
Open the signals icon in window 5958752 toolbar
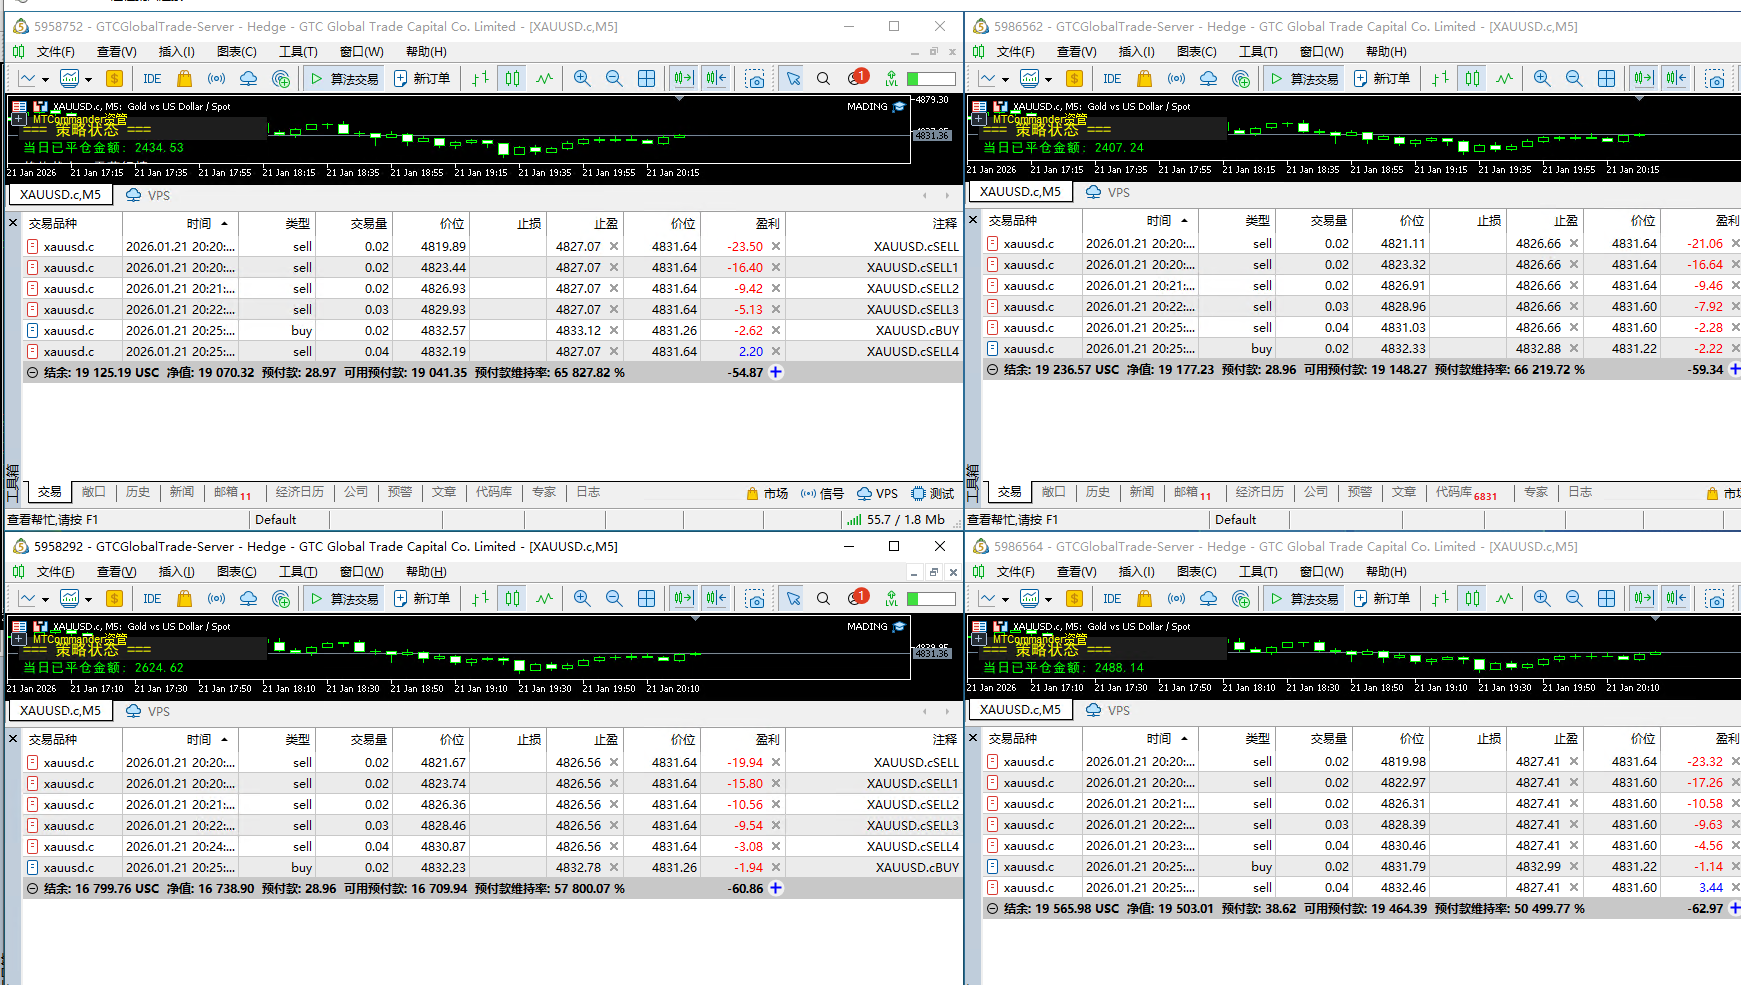point(216,79)
